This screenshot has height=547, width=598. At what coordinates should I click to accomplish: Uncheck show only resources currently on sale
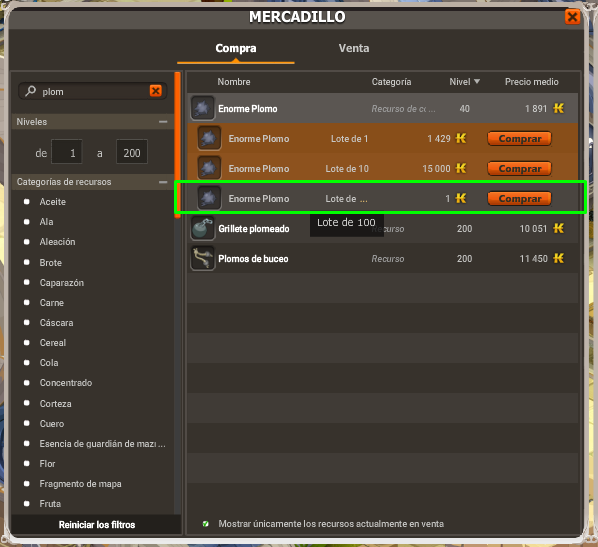206,524
